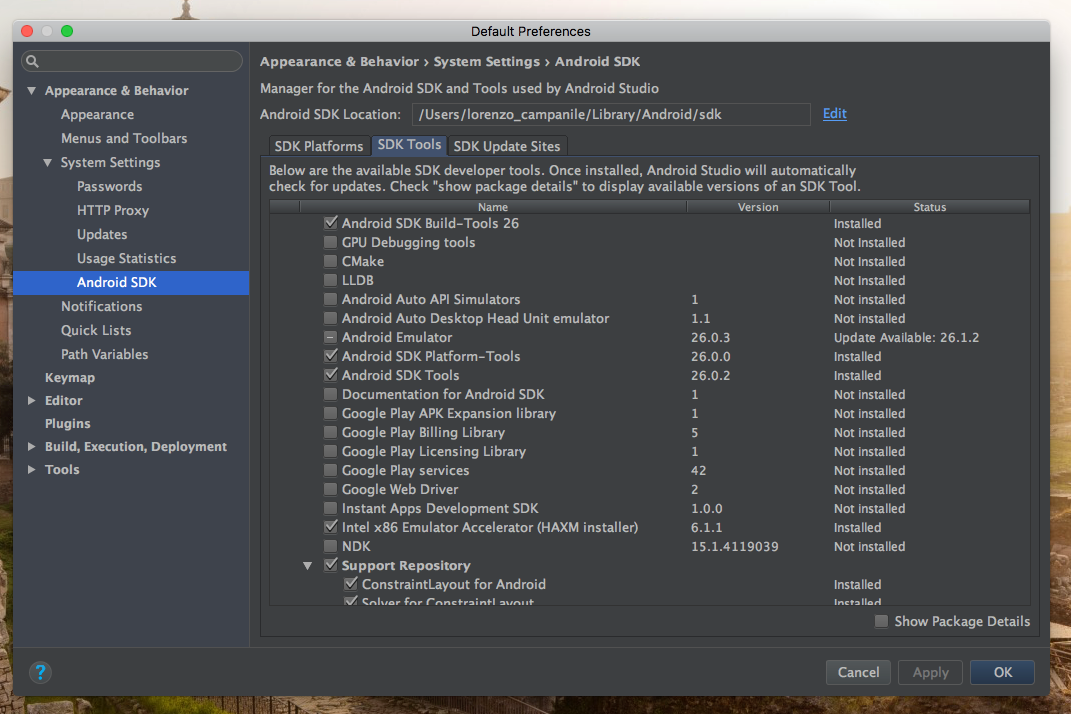Screen dimensions: 1071x714
Task: Select HTTP Proxy in the sidebar
Action: (x=113, y=210)
